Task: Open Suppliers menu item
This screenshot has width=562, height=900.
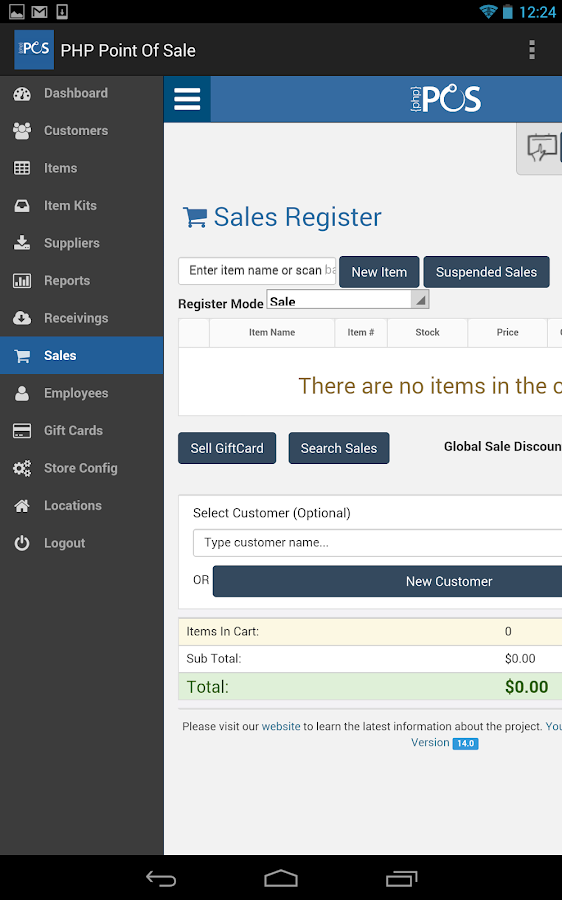Action: [x=82, y=243]
